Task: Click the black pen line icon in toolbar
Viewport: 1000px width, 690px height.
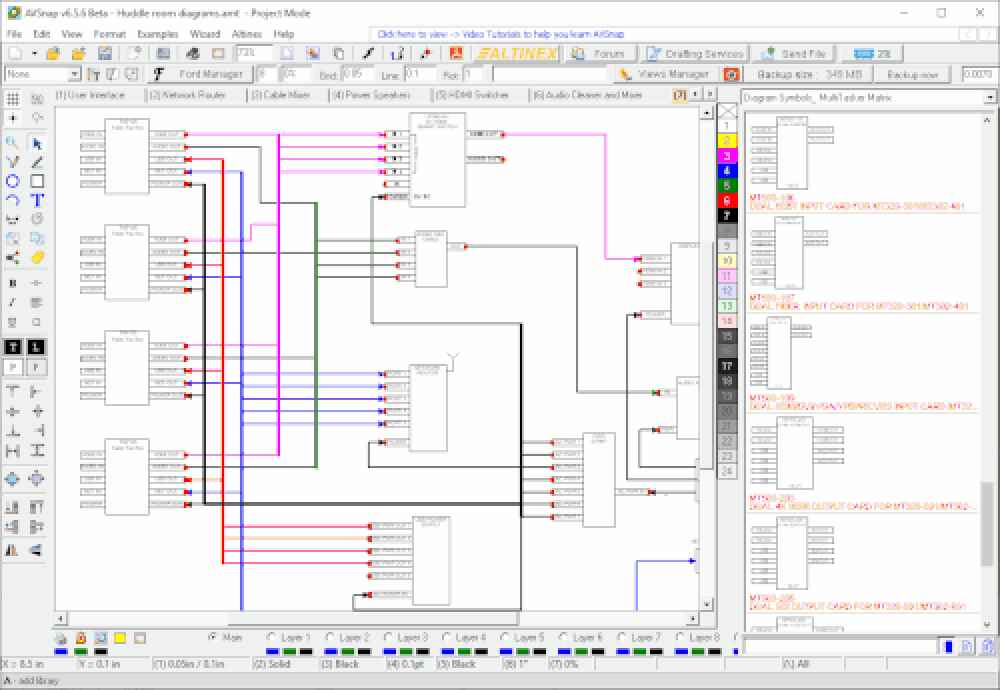Action: [368, 54]
